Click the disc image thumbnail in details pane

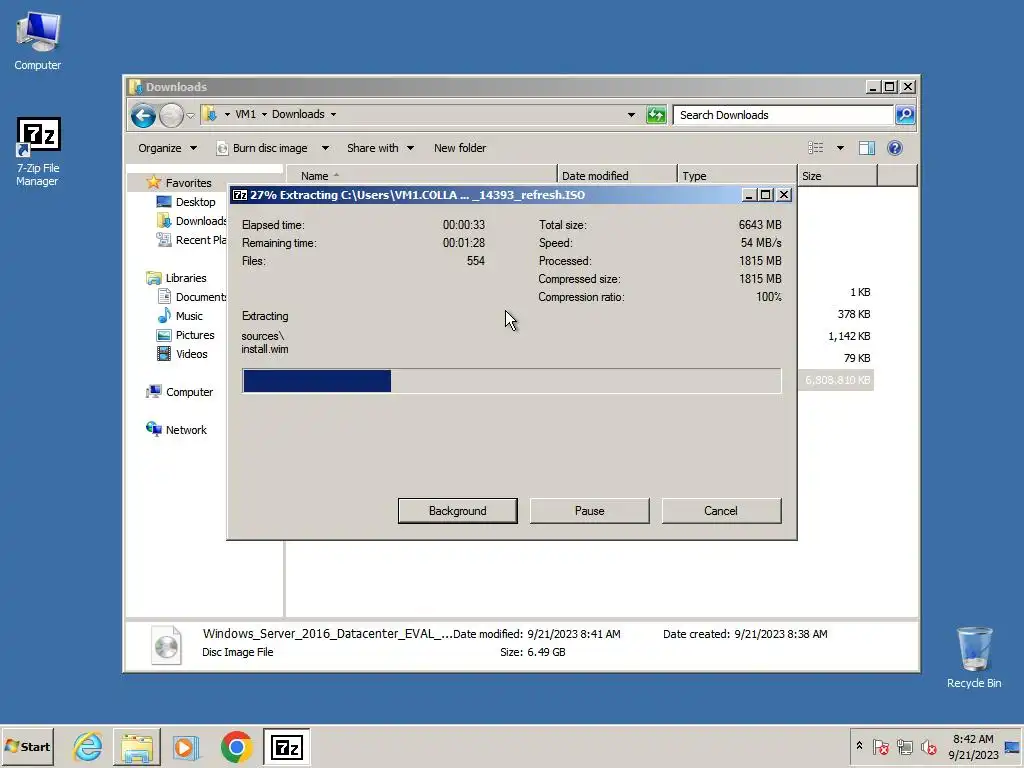(167, 645)
